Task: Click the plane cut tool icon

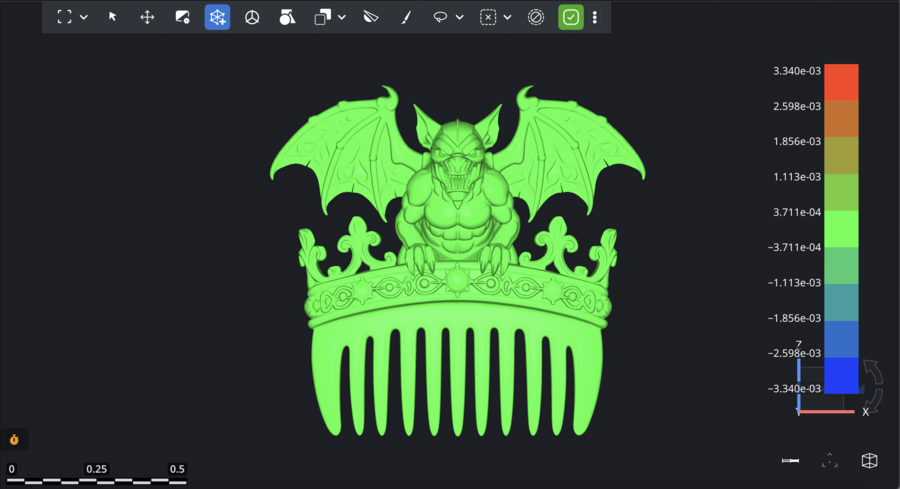Action: (371, 17)
